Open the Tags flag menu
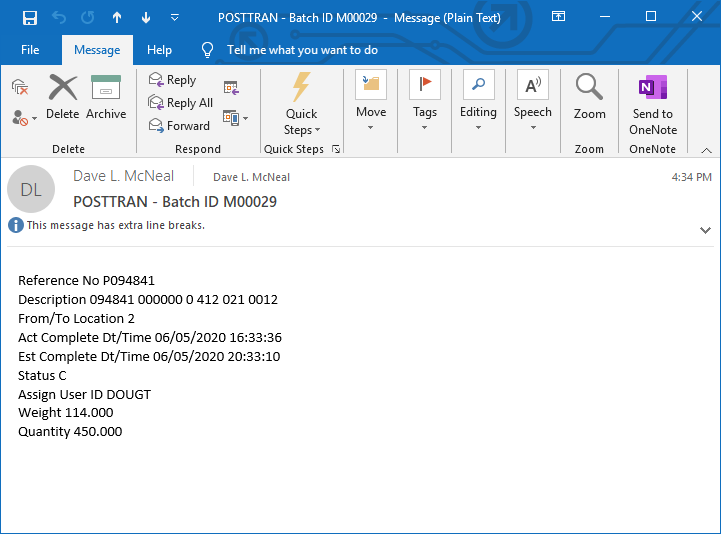This screenshot has height=534, width=721. point(424,101)
